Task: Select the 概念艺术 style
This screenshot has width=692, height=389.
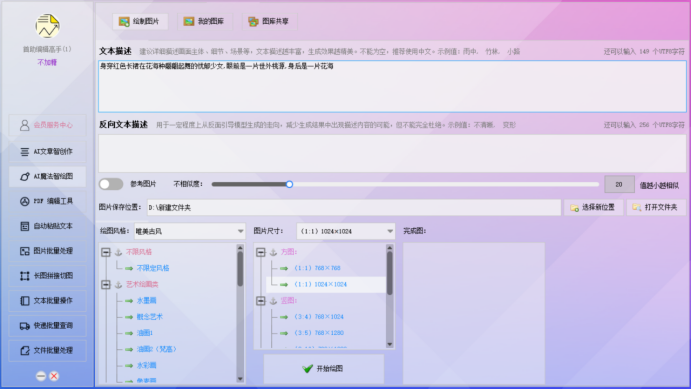Action: coord(150,317)
